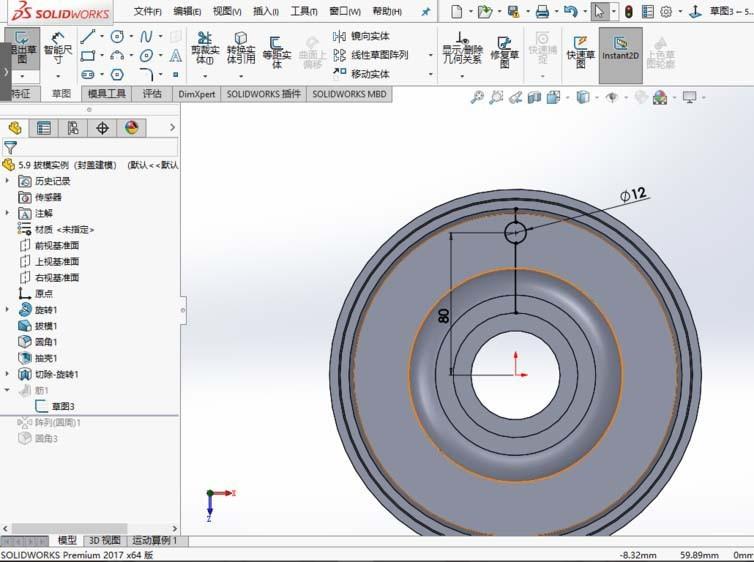Expand the 旋转1 feature node

(x=7, y=309)
